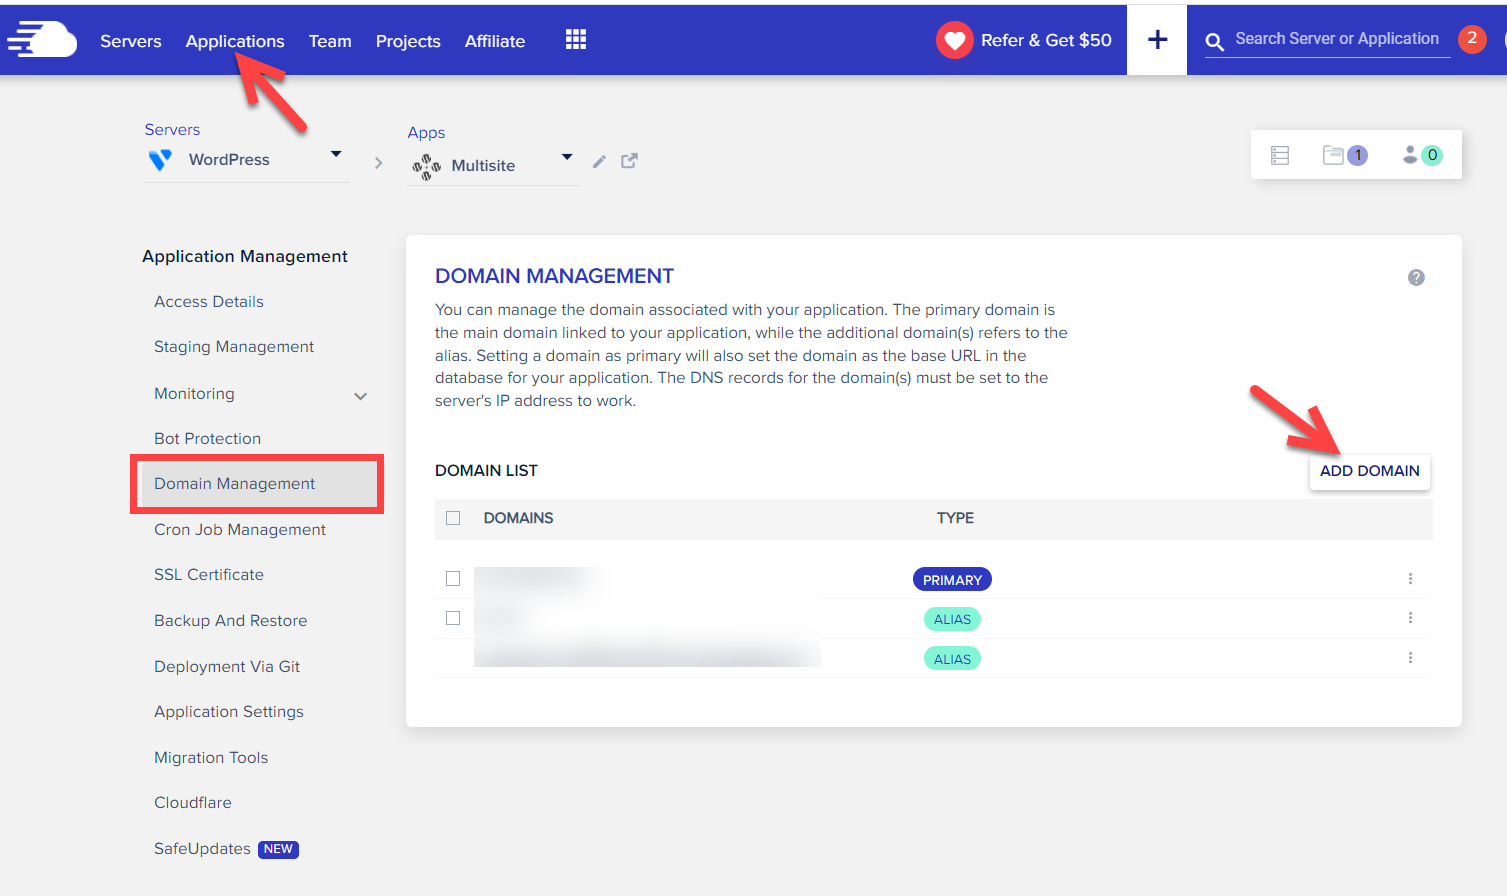Expand the Monitoring submenu chevron
This screenshot has width=1507, height=896.
coord(361,397)
